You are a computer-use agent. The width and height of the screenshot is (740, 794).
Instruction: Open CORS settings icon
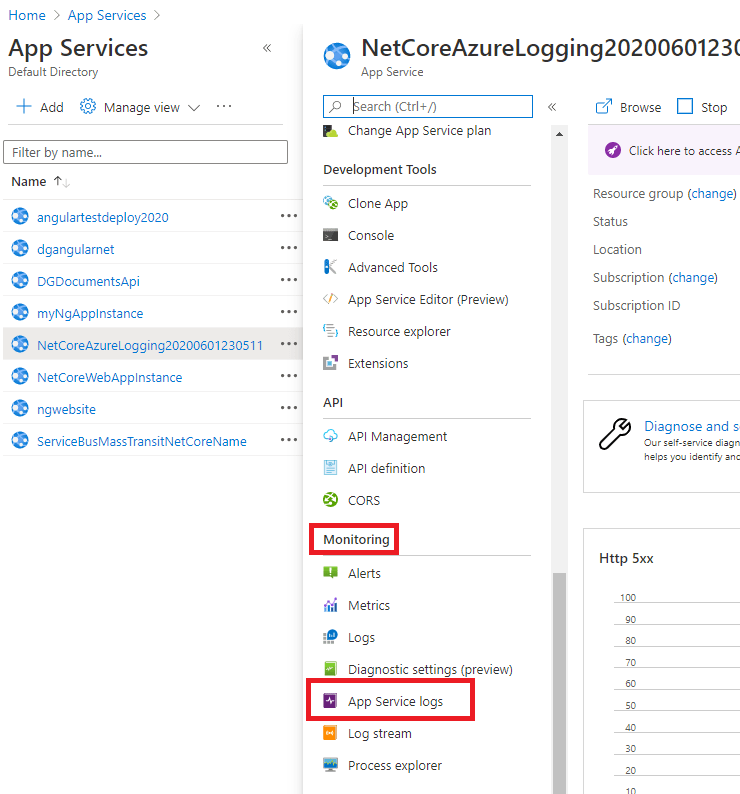[331, 500]
